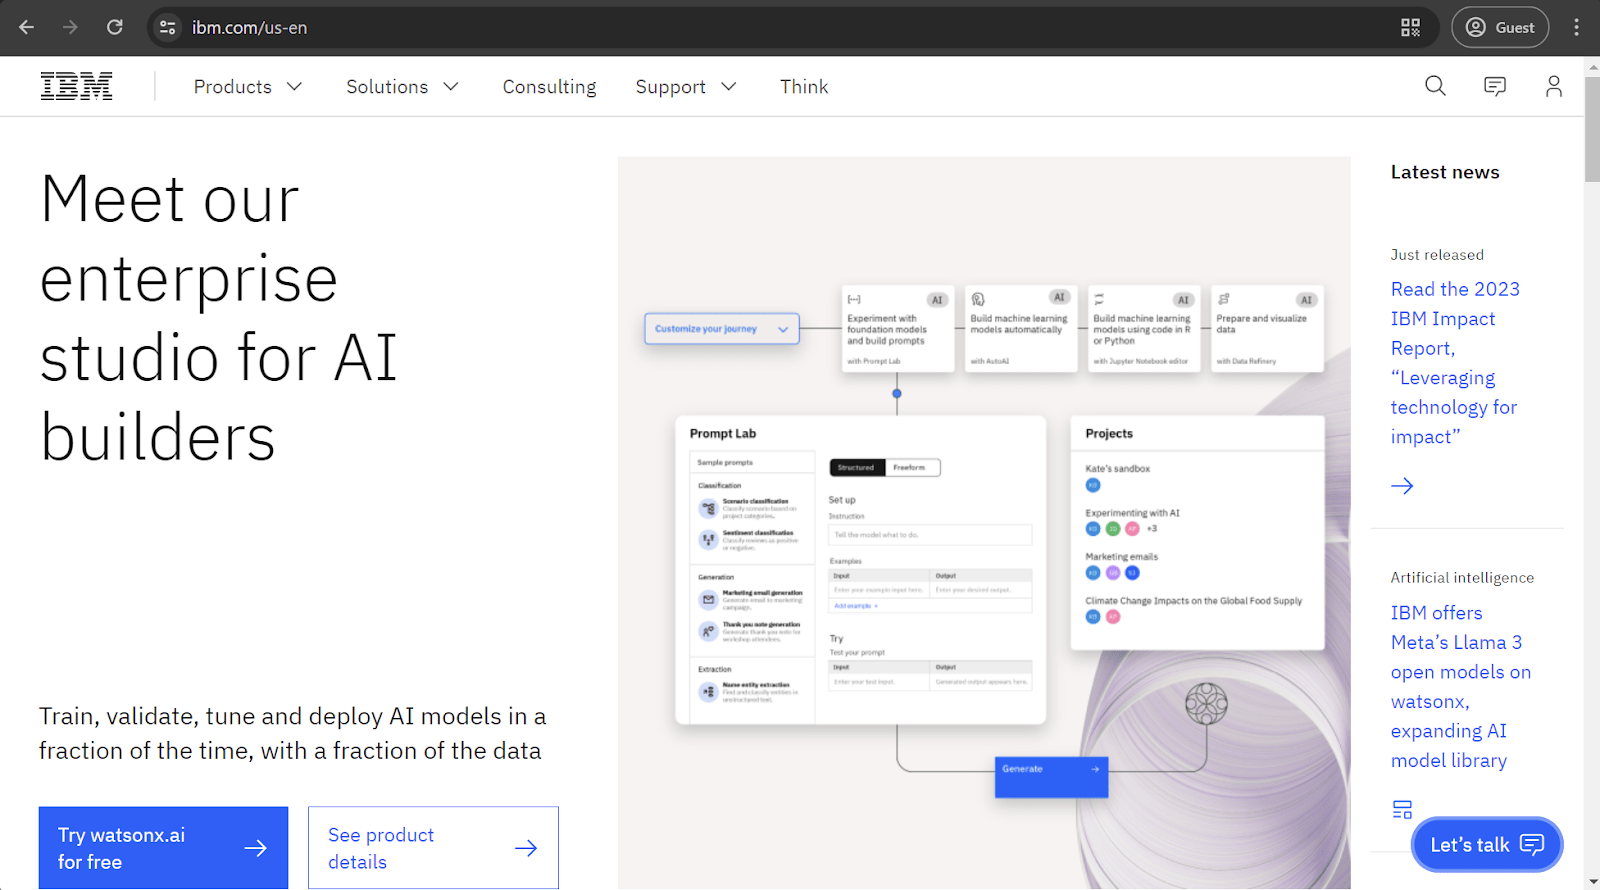Screen dimensions: 1600x890
Task: Expand the Solutions dropdown menu
Action: pos(402,87)
